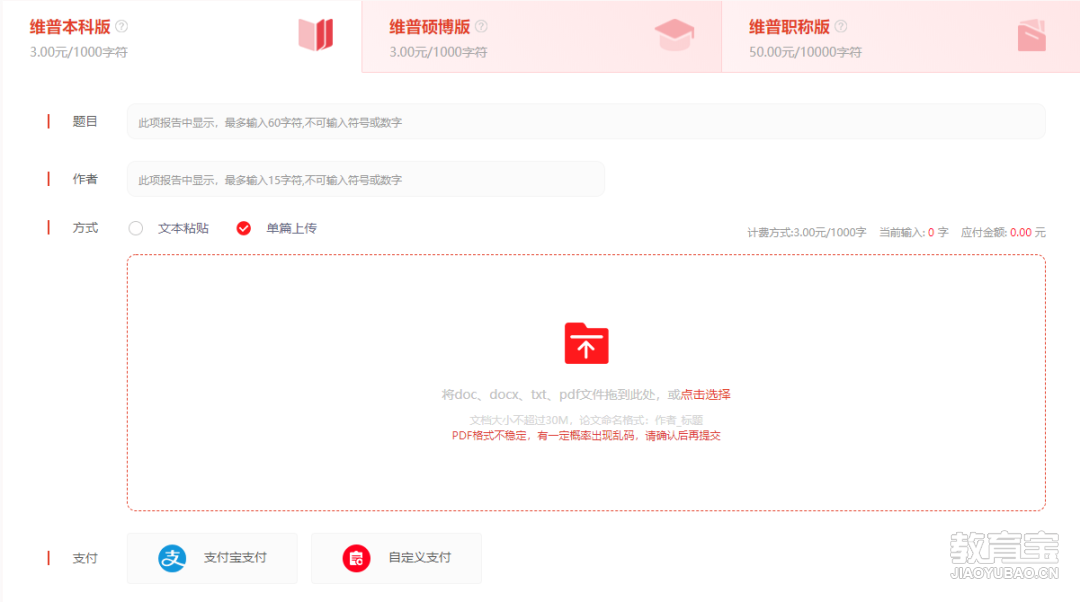
Task: Click the help icon beside 维普本科版
Action: click(122, 26)
